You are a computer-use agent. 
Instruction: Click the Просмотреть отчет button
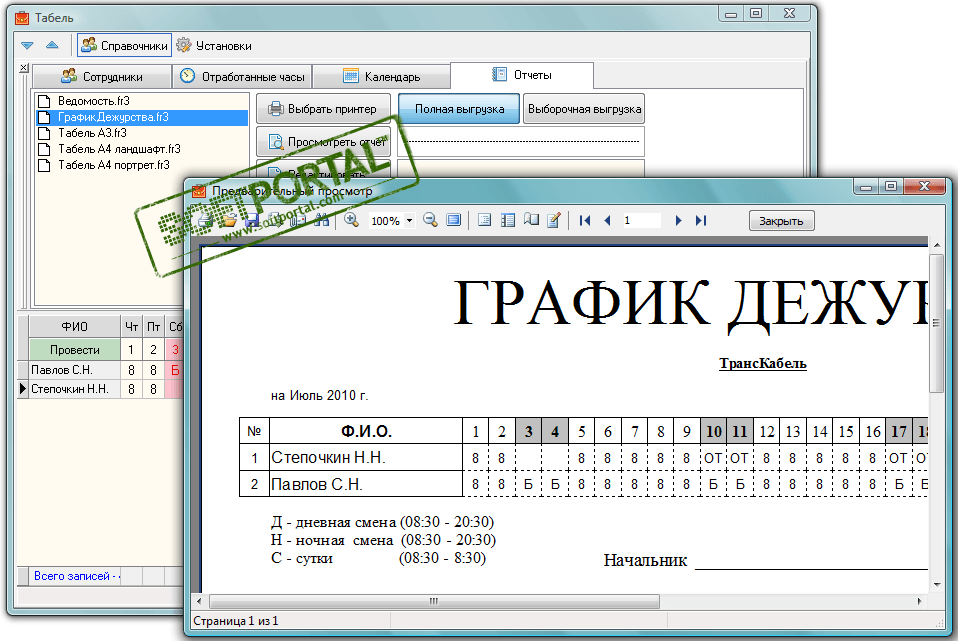pos(323,142)
